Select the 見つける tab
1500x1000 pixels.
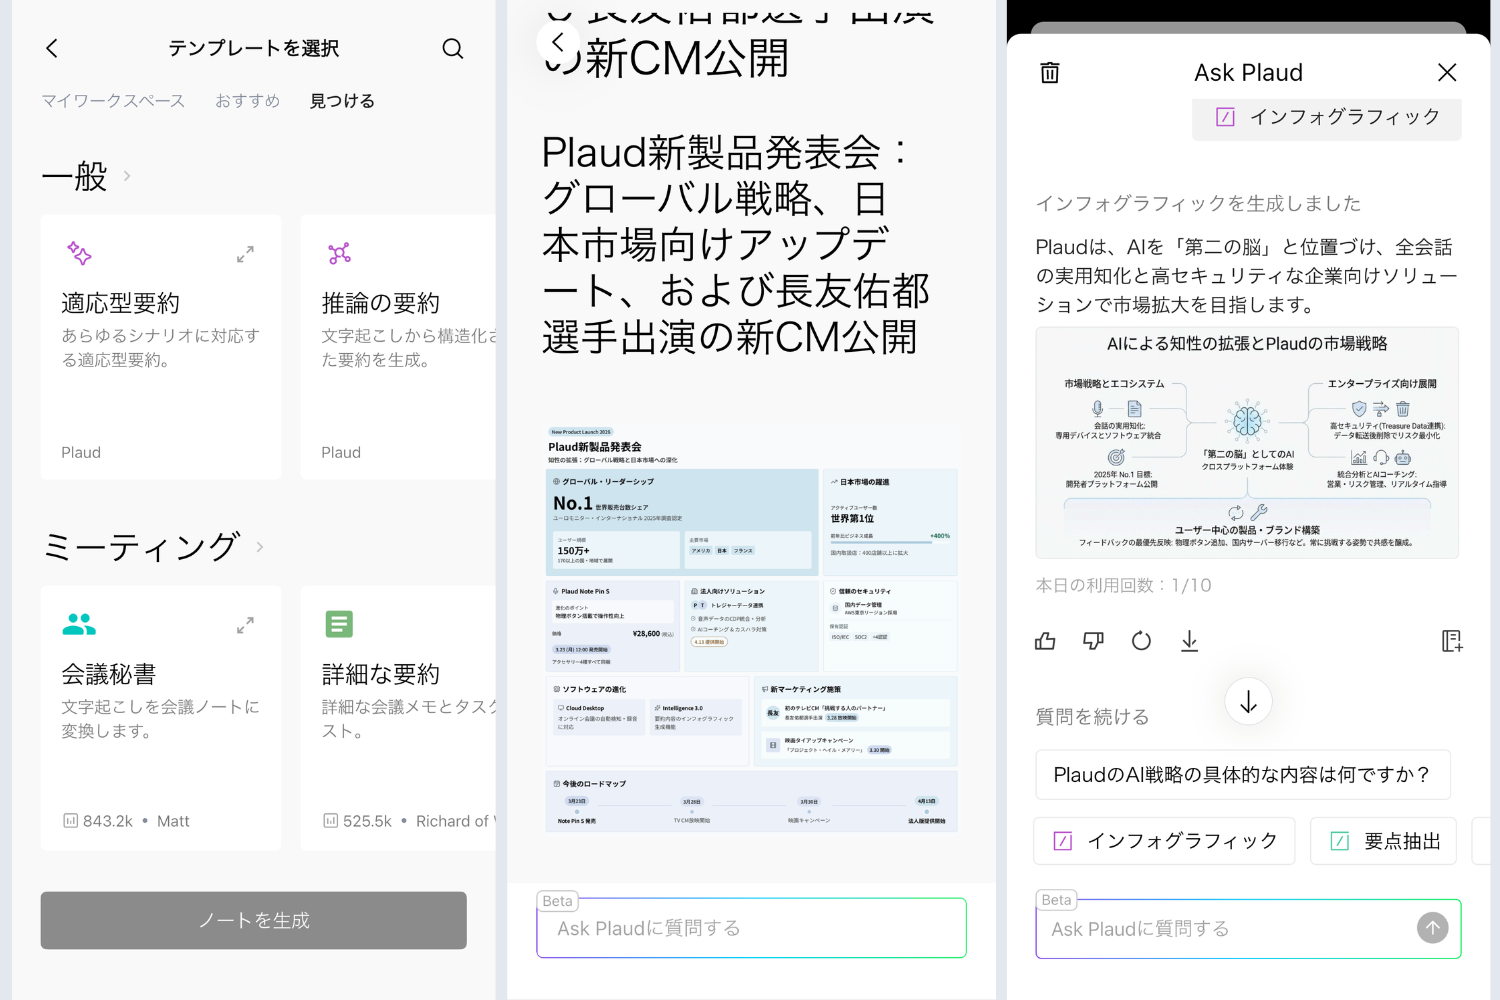point(342,101)
